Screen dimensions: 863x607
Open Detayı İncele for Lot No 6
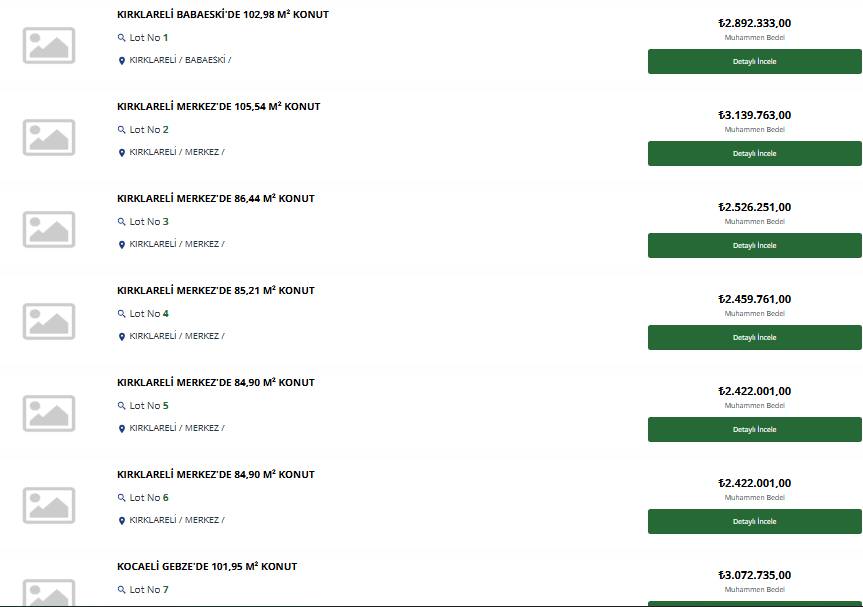[x=755, y=521]
